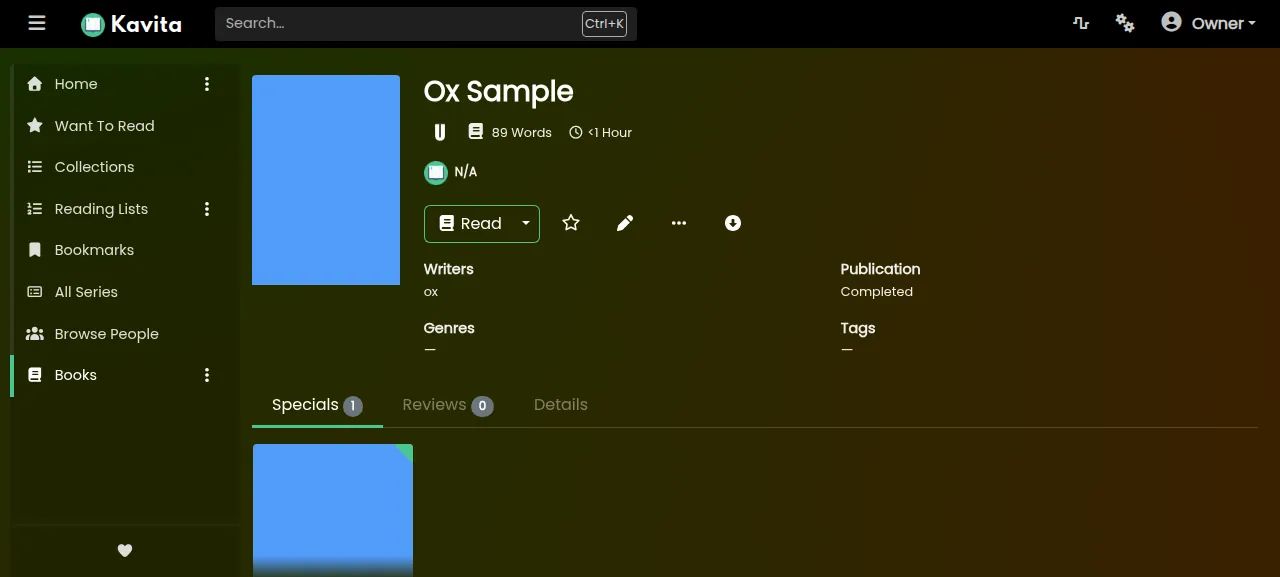Open Home three-dot options menu

pyautogui.click(x=207, y=84)
